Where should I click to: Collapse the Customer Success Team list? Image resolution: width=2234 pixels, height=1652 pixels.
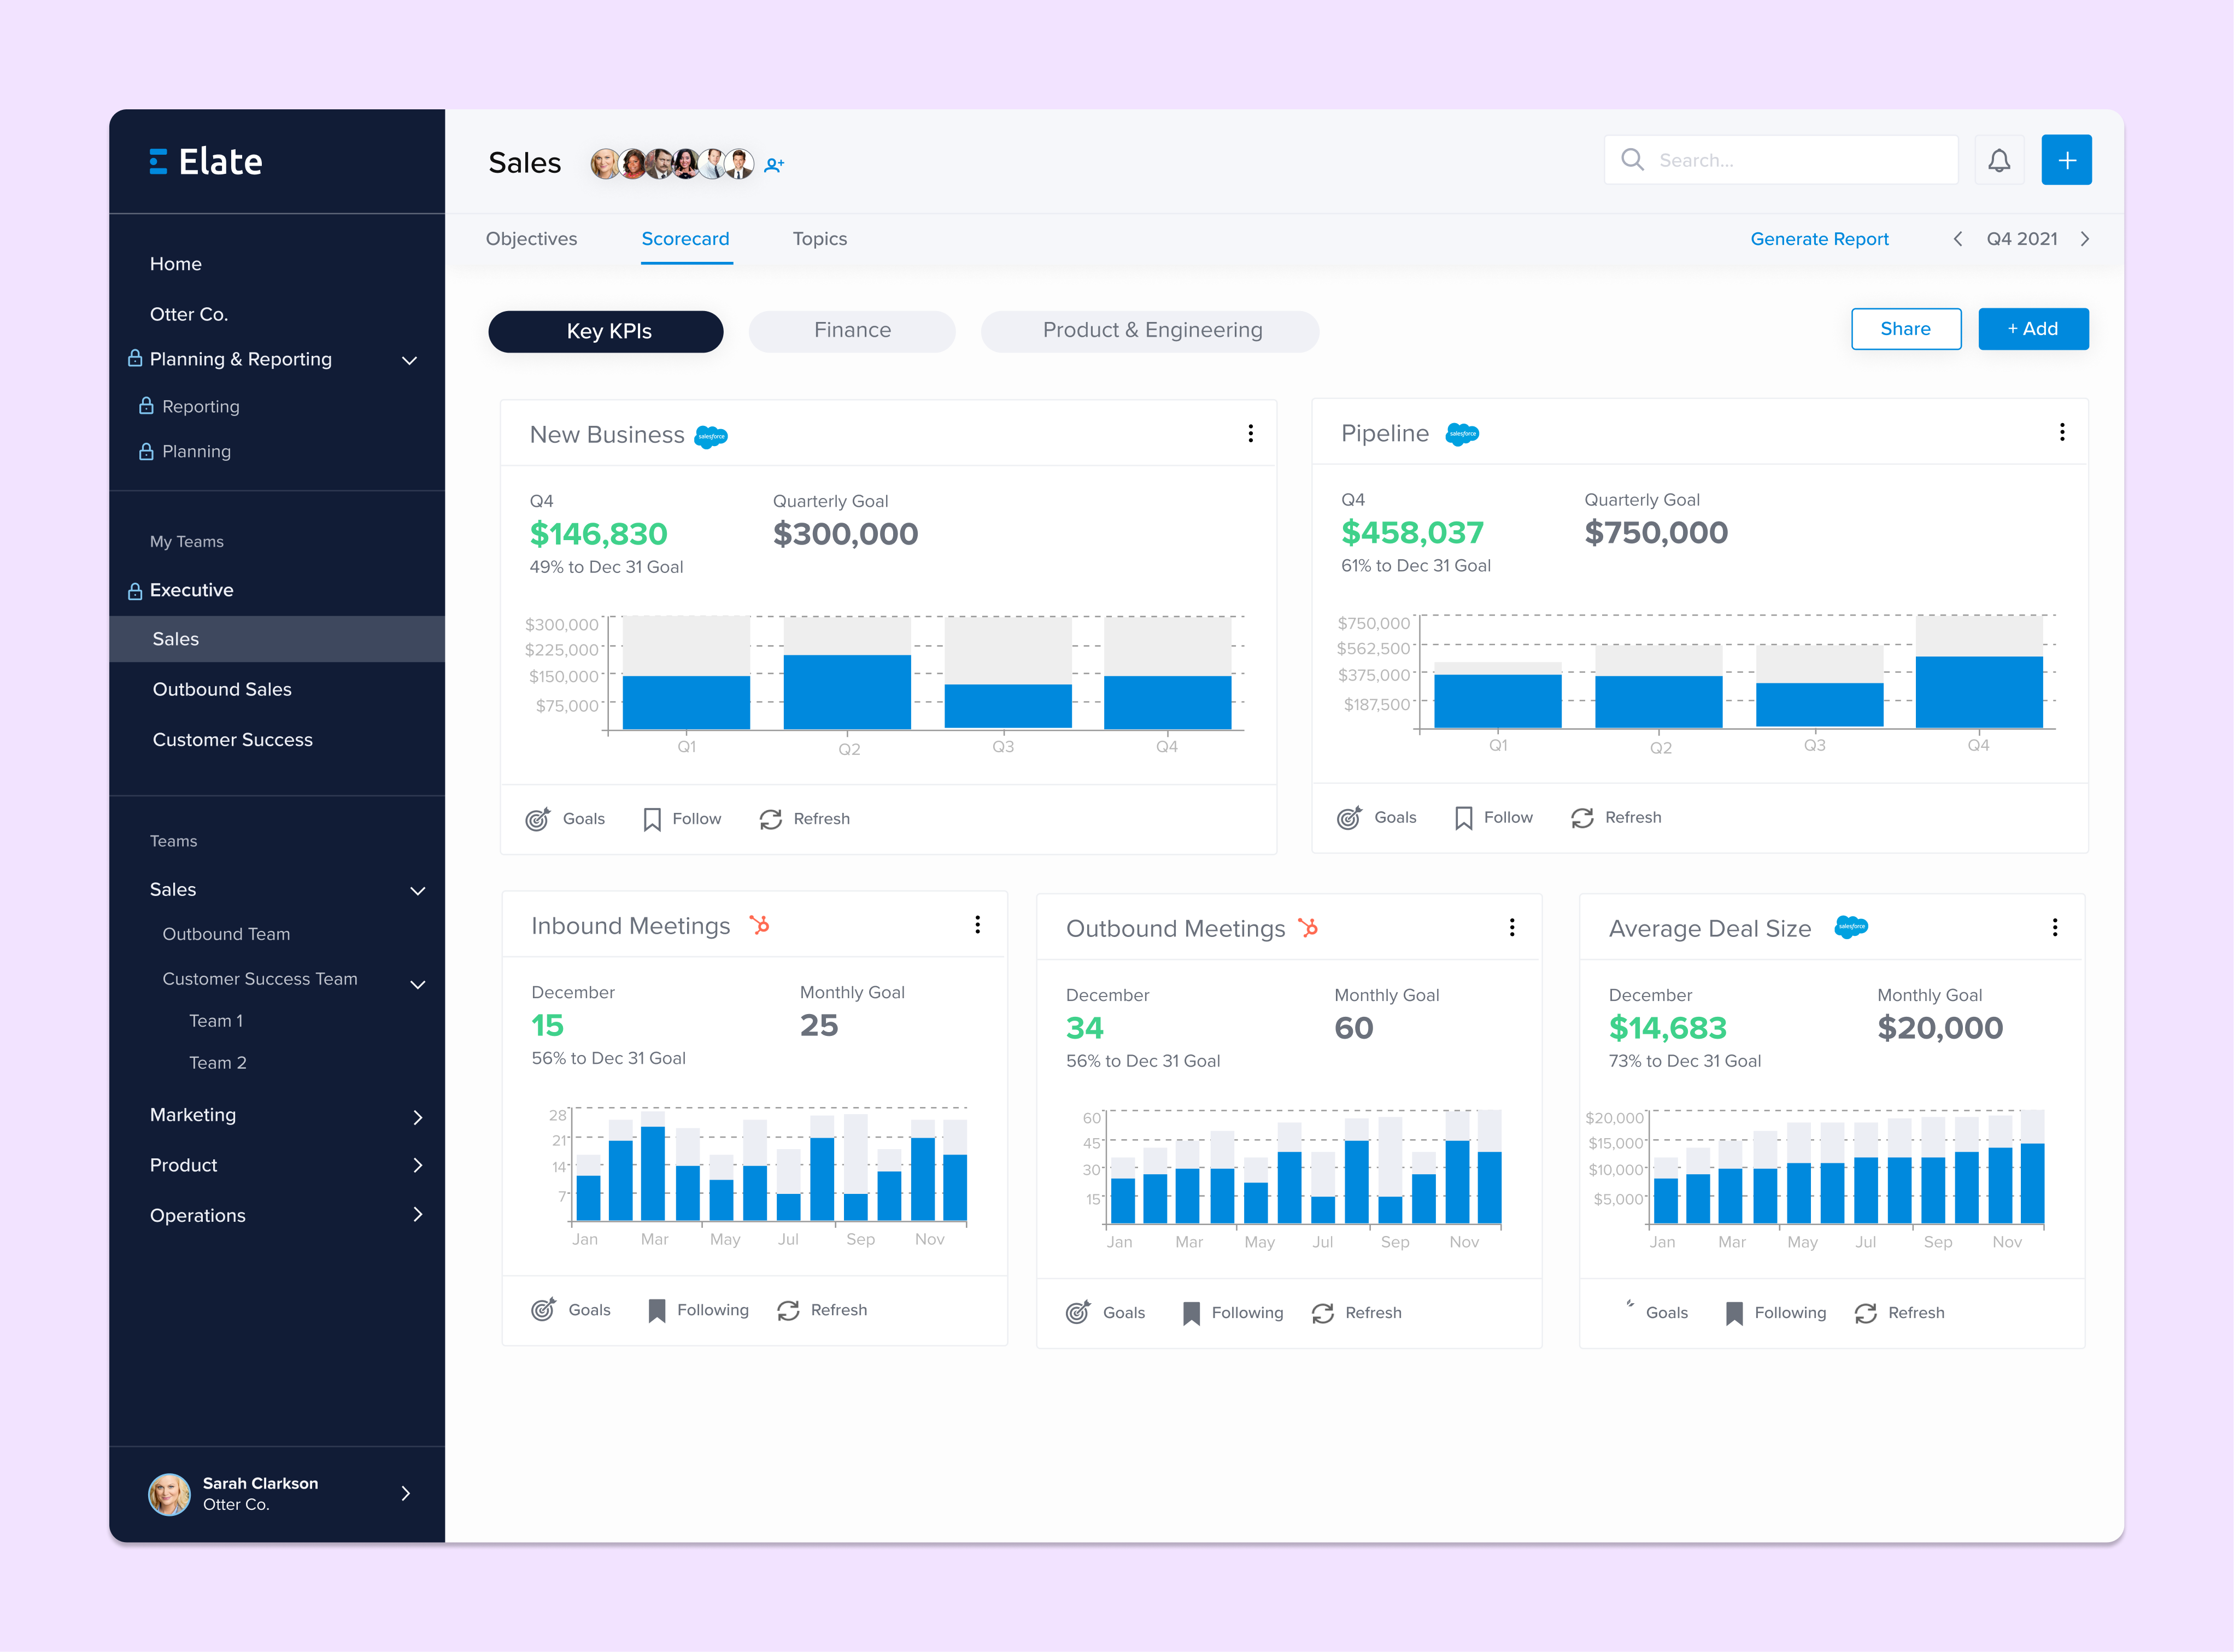coord(418,984)
